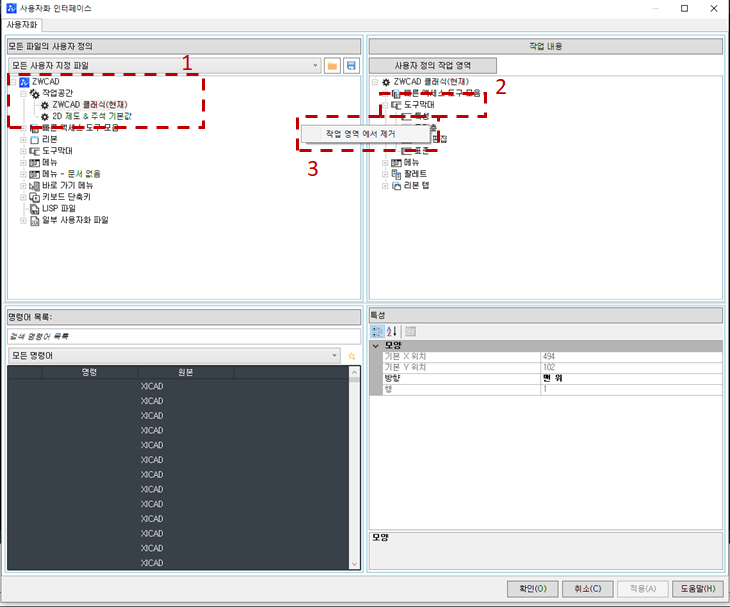Select ZWCAD 클래식(현재) in the left tree
The height and width of the screenshot is (607, 730).
point(90,105)
